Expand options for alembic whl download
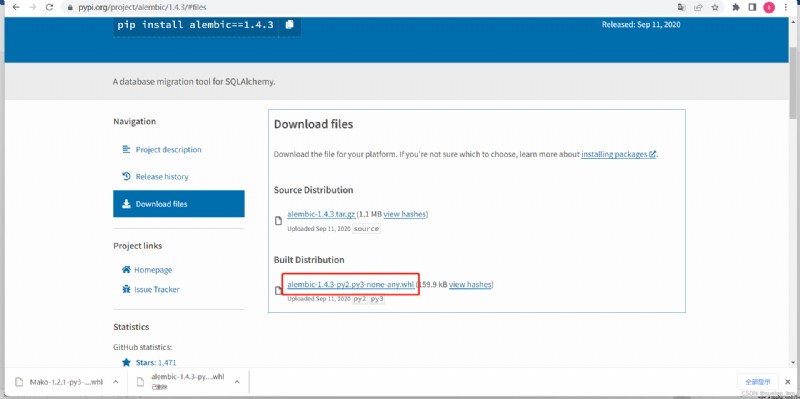The height and width of the screenshot is (399, 800). pyautogui.click(x=237, y=382)
